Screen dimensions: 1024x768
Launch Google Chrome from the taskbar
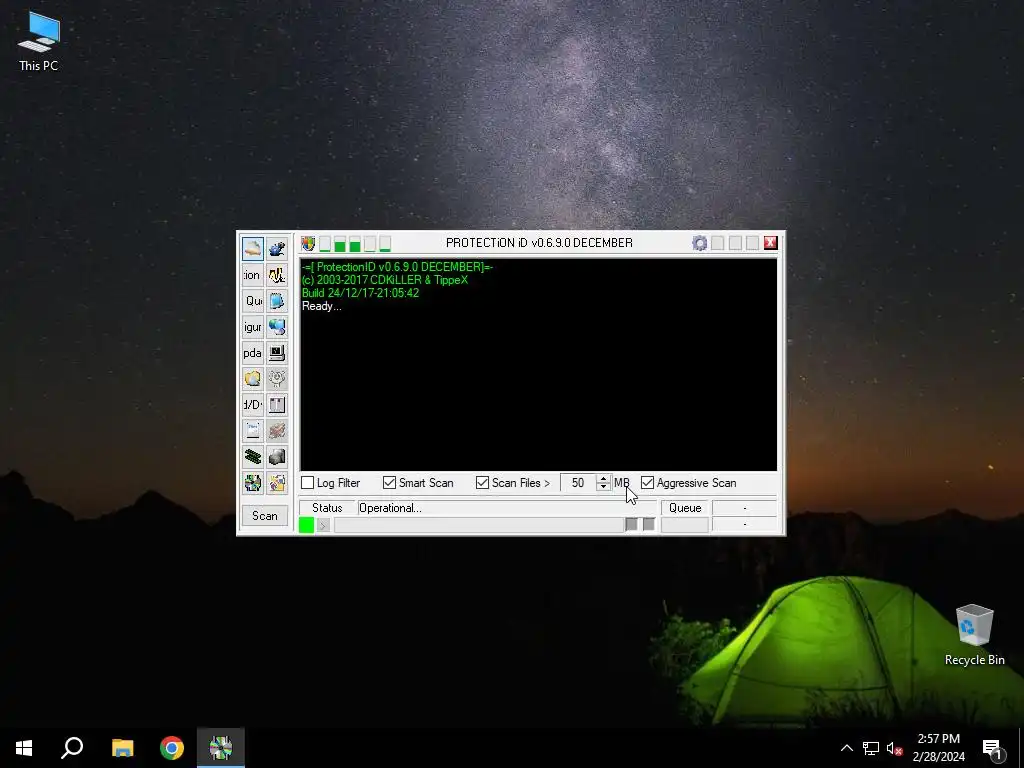(x=172, y=748)
